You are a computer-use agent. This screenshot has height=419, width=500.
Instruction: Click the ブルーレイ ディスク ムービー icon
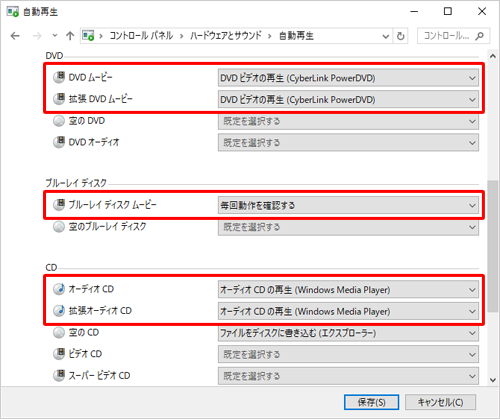click(x=59, y=205)
